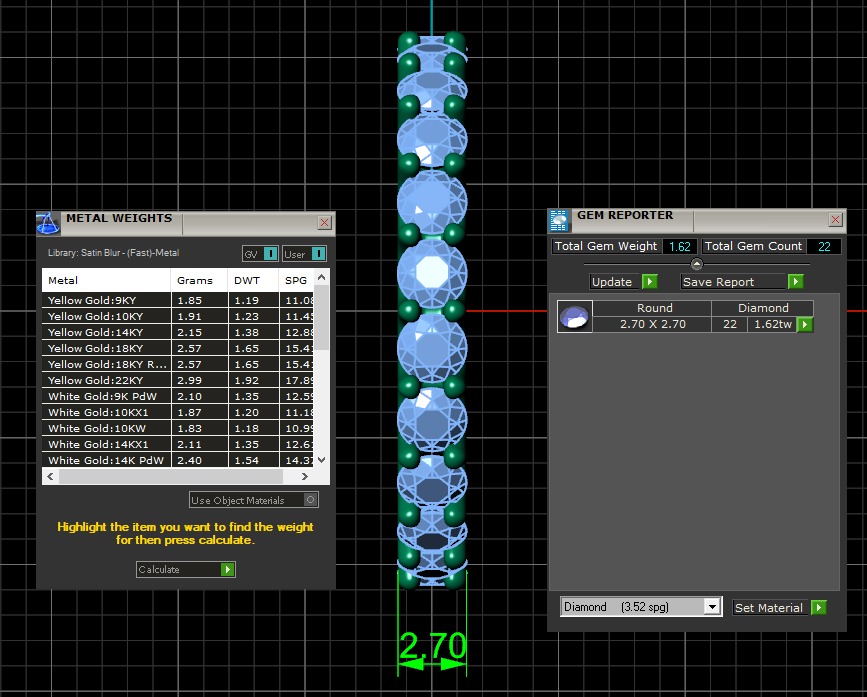Image resolution: width=867 pixels, height=697 pixels.
Task: Click the horizontal scrollbar left arrow
Action: pos(50,476)
